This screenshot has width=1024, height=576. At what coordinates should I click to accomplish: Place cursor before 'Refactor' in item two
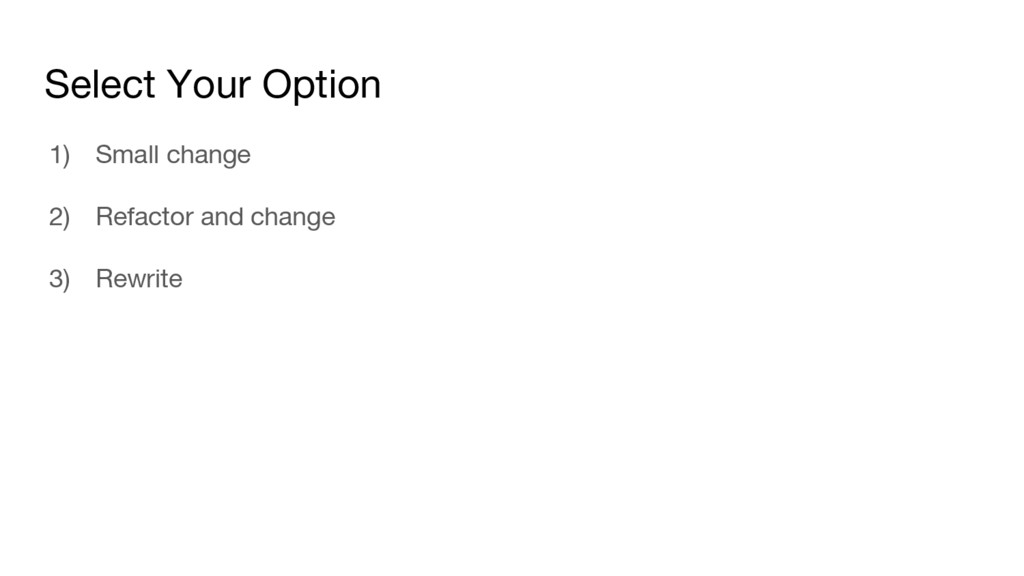pos(96,217)
